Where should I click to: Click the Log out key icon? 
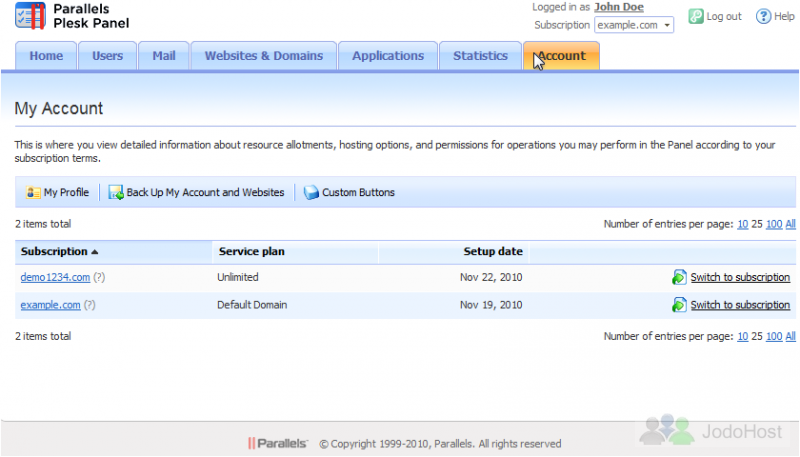pyautogui.click(x=696, y=16)
